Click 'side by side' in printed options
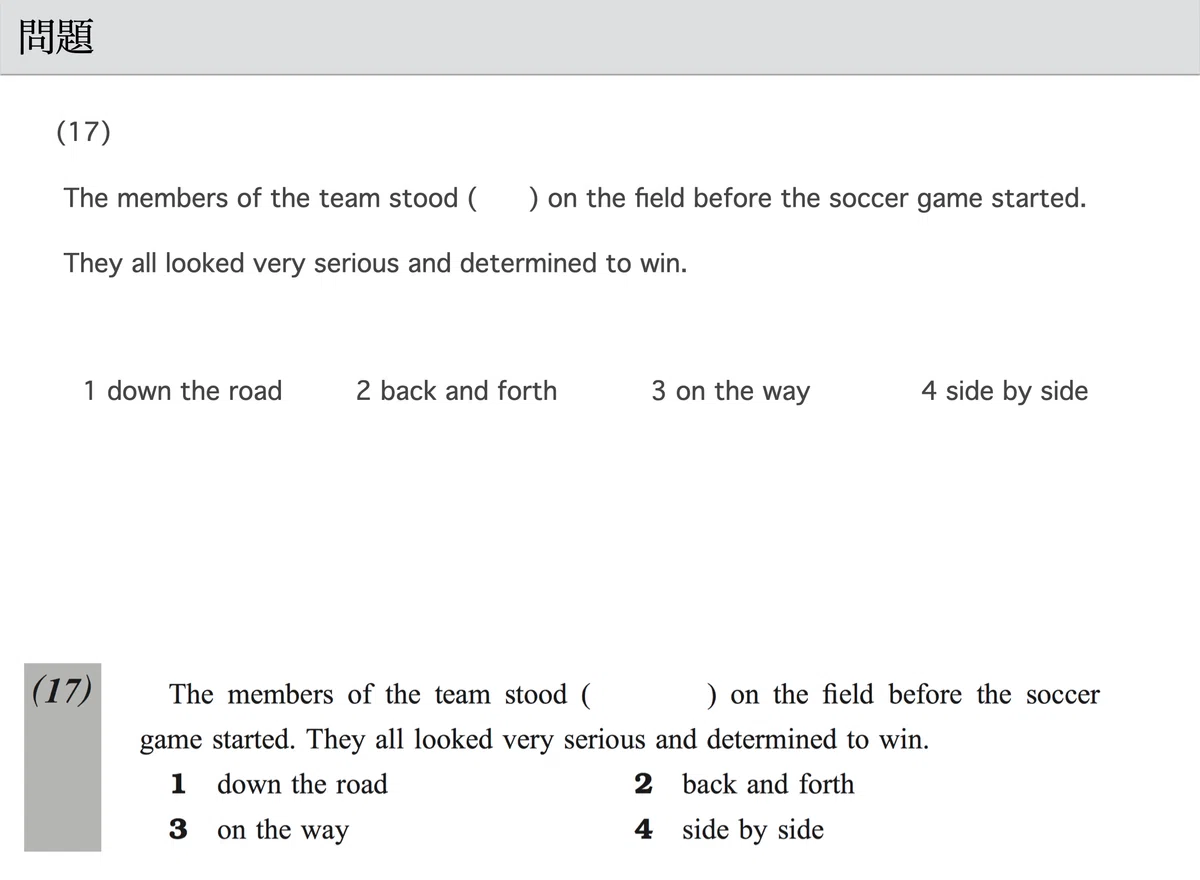 753,830
